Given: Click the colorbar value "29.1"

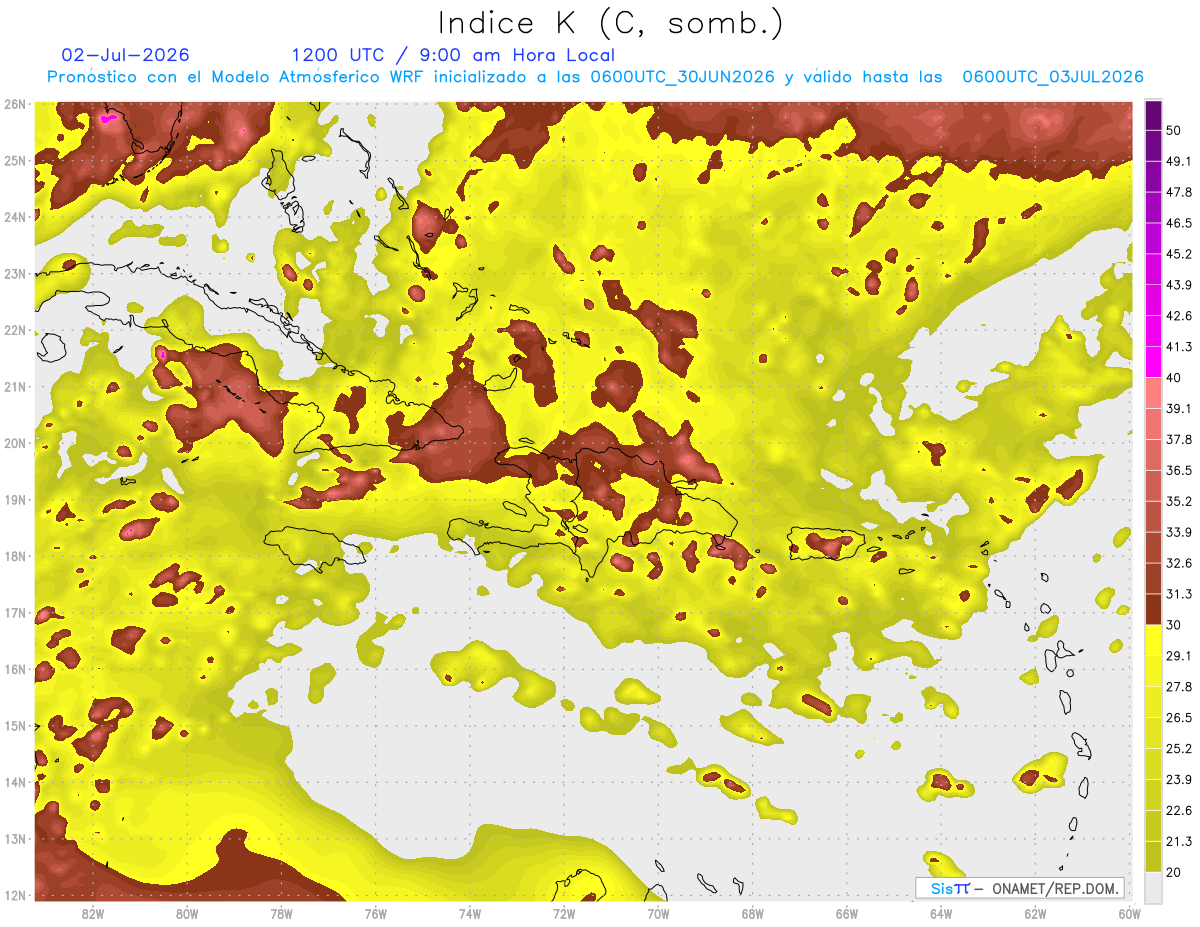Looking at the screenshot, I should [x=1179, y=656].
